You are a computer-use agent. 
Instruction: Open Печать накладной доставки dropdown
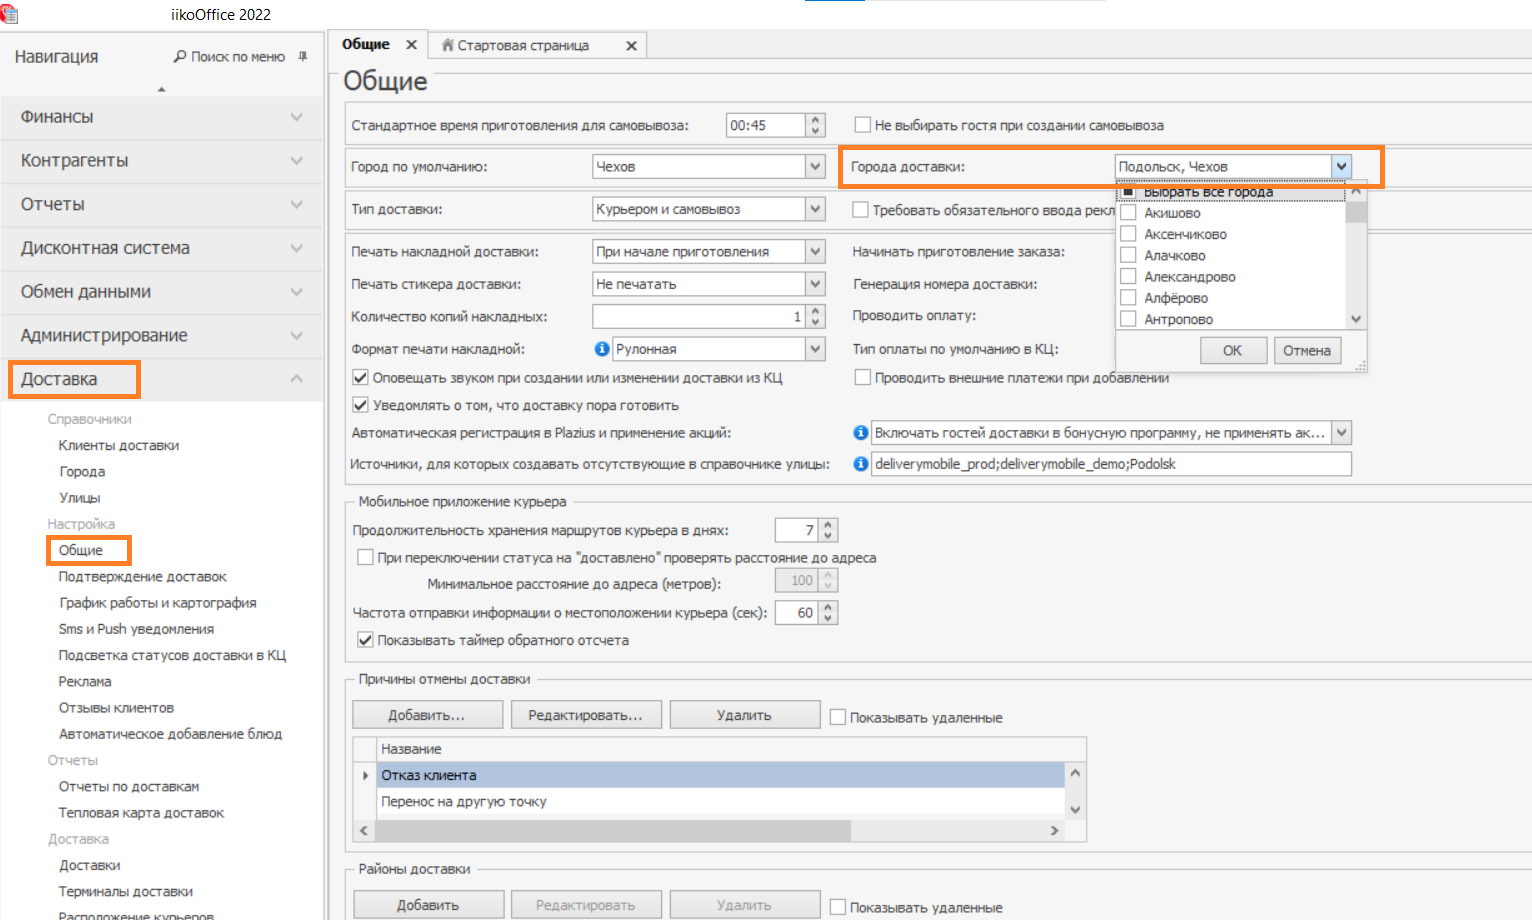pyautogui.click(x=815, y=252)
